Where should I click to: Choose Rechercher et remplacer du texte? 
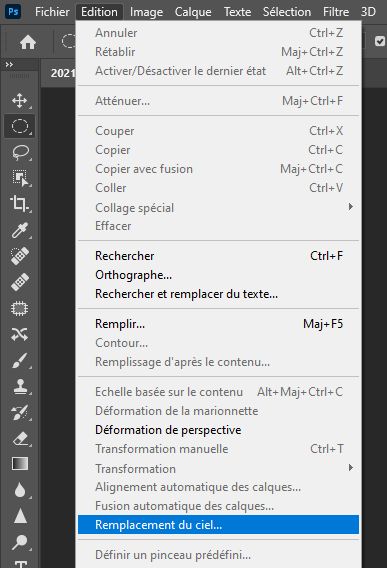click(x=219, y=294)
